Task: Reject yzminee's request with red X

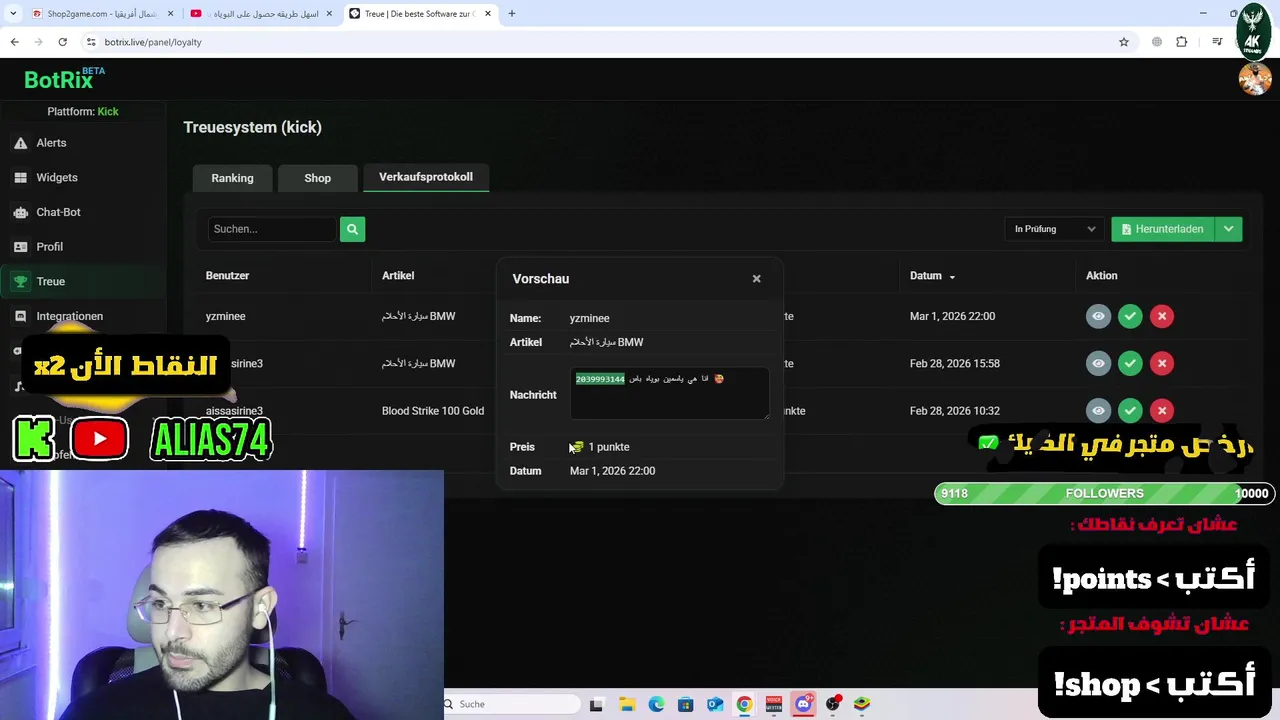Action: (x=1162, y=316)
